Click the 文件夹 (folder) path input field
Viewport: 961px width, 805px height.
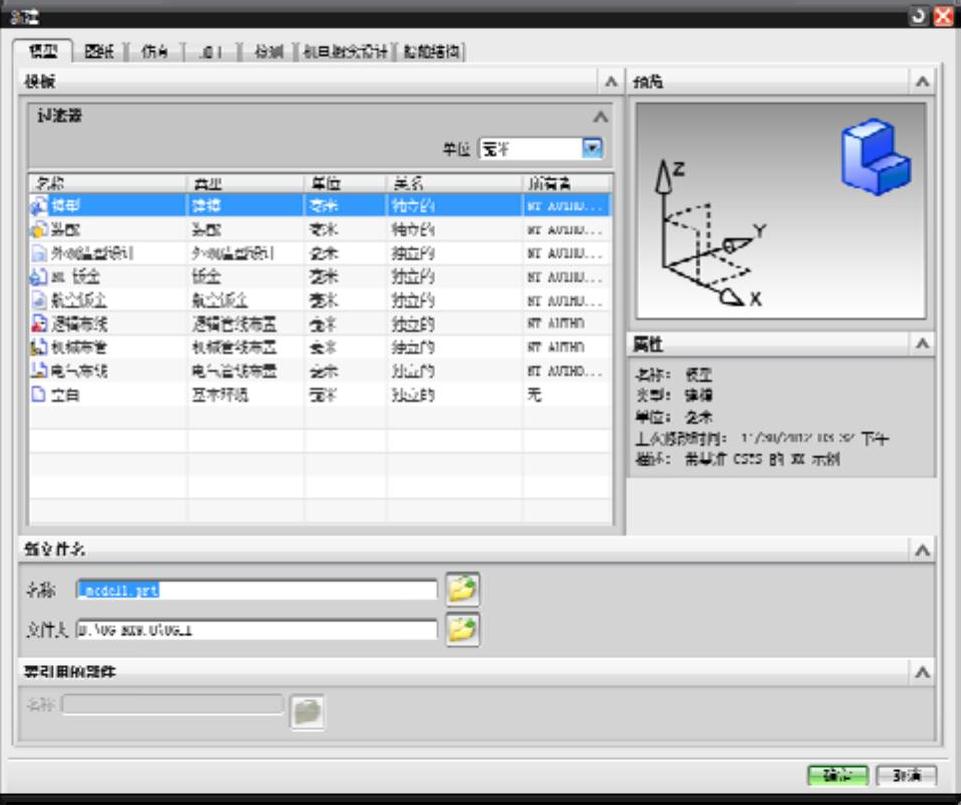pyautogui.click(x=257, y=630)
